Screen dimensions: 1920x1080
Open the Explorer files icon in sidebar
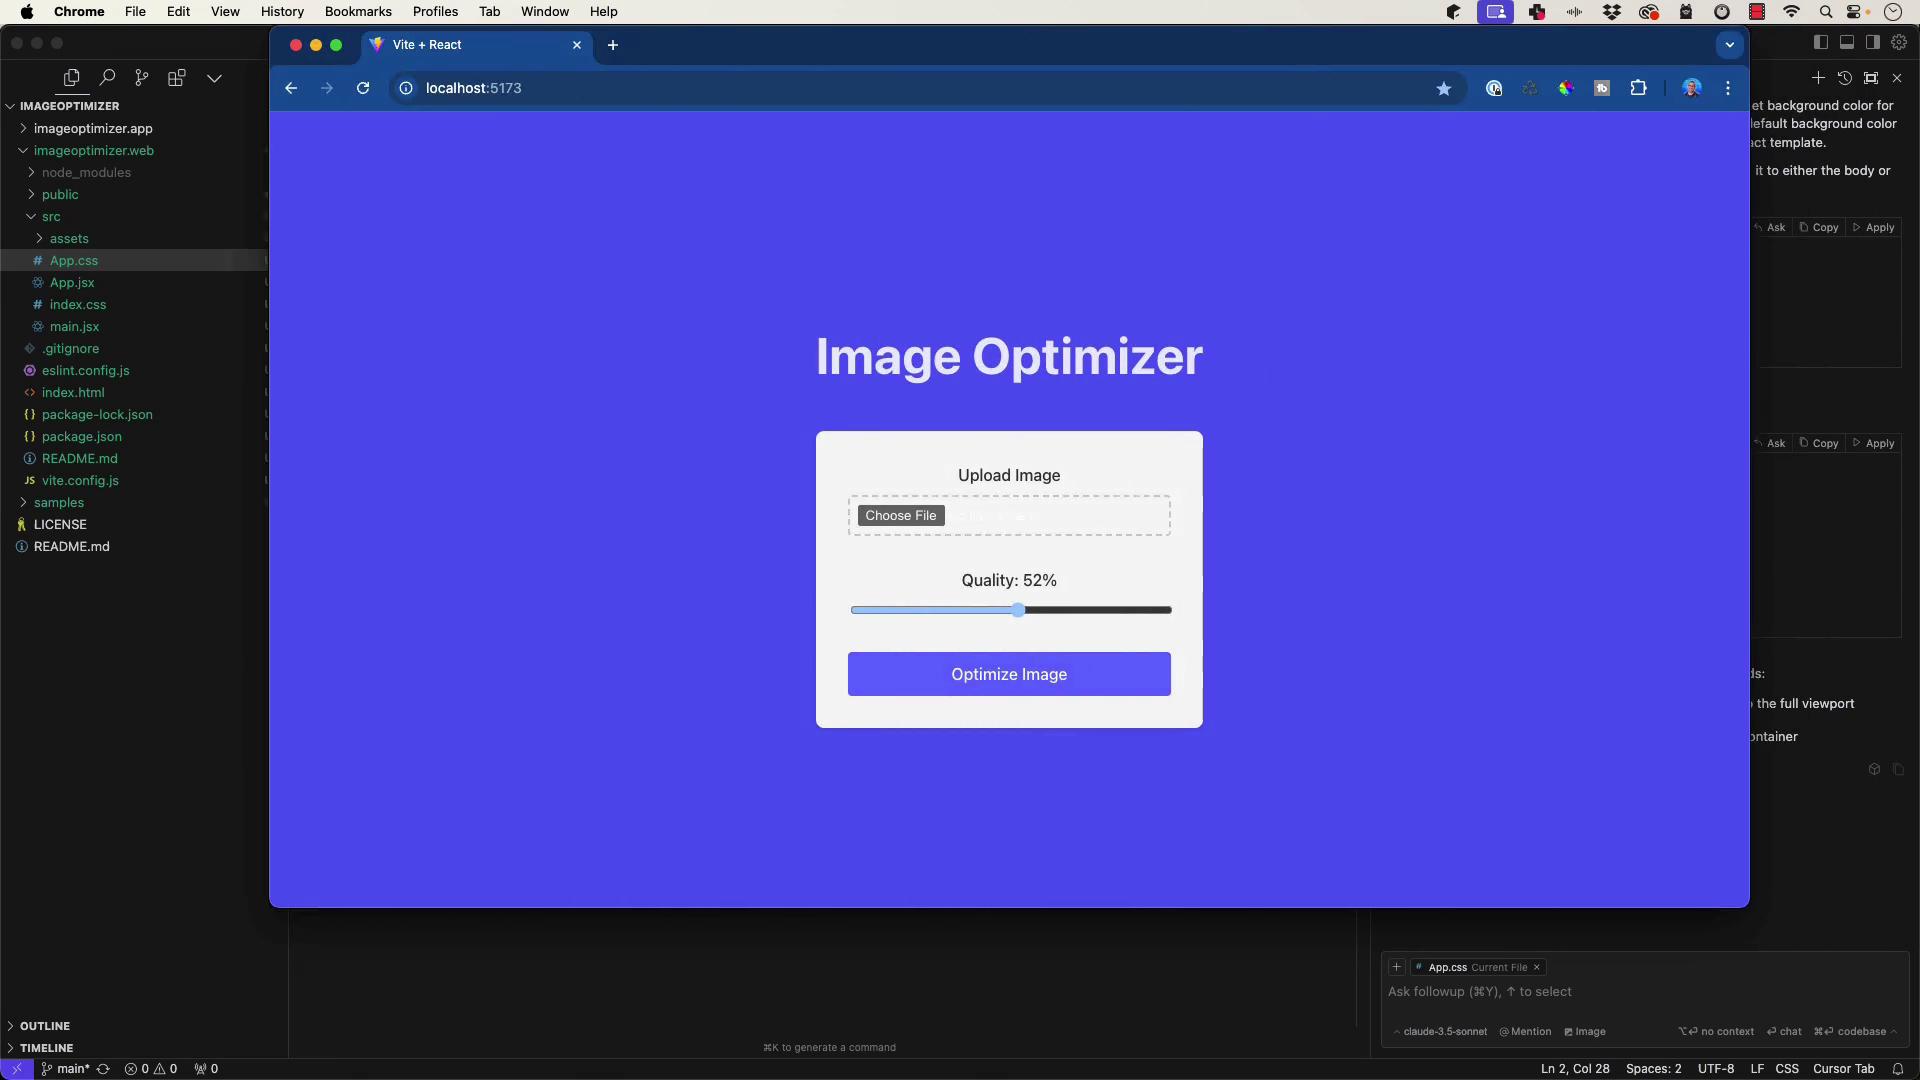pos(71,78)
